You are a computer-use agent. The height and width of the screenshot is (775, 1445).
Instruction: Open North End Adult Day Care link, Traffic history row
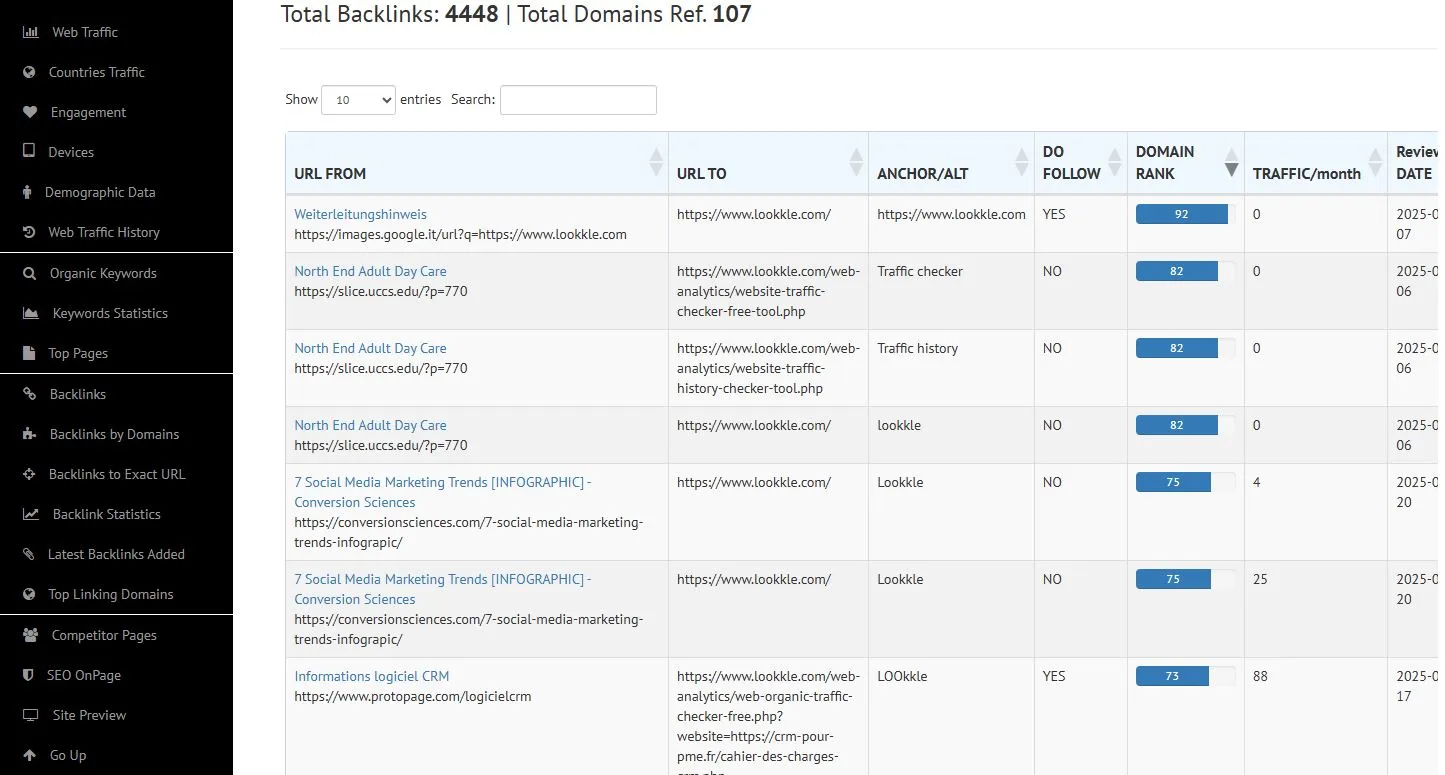(x=370, y=348)
